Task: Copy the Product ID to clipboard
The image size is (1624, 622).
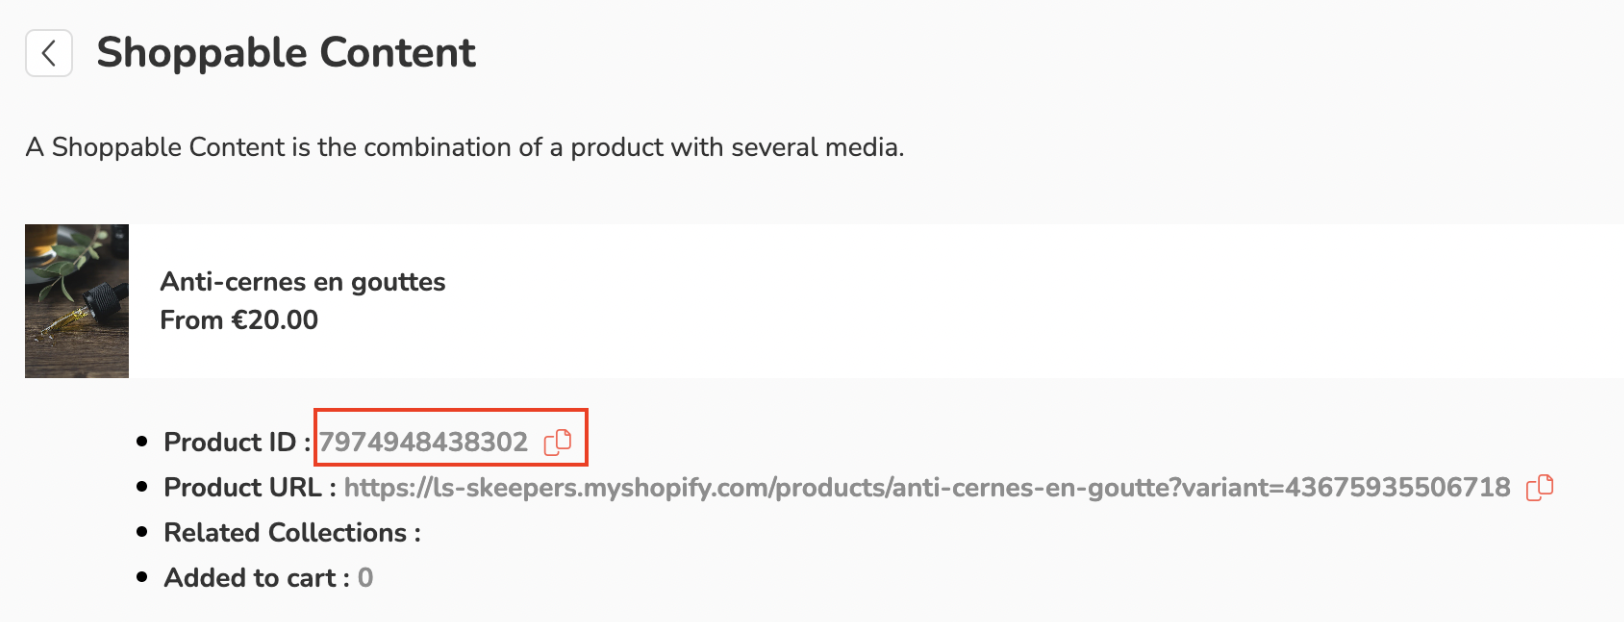Action: pyautogui.click(x=558, y=442)
